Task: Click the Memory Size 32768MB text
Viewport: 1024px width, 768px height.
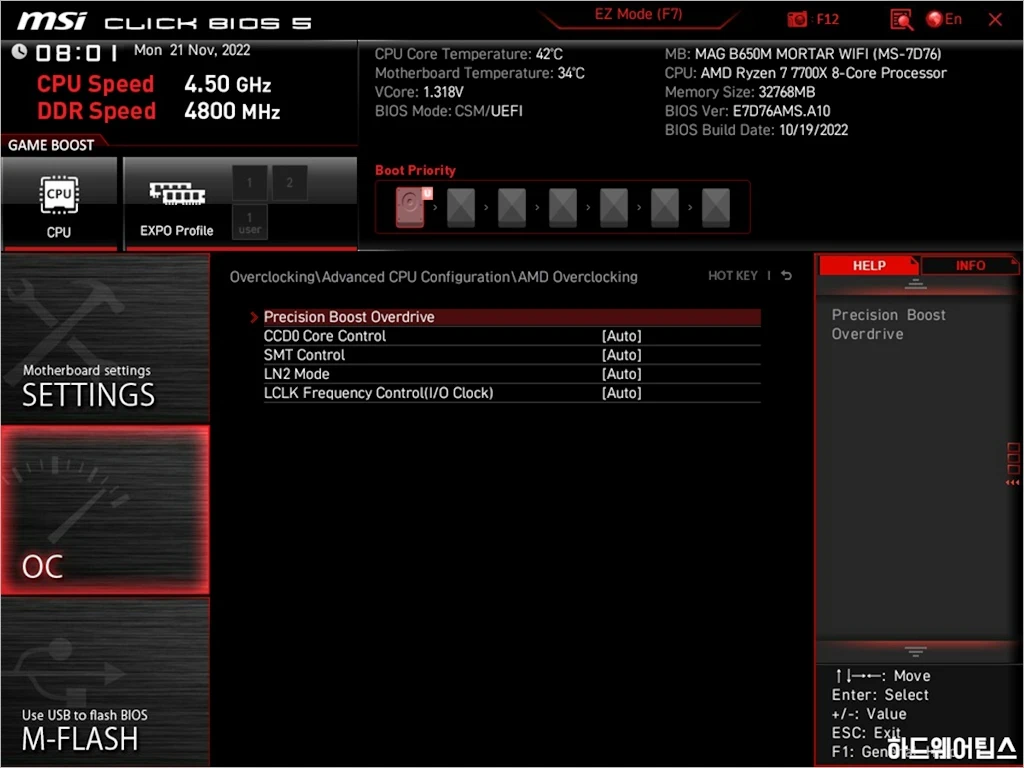Action: point(739,92)
